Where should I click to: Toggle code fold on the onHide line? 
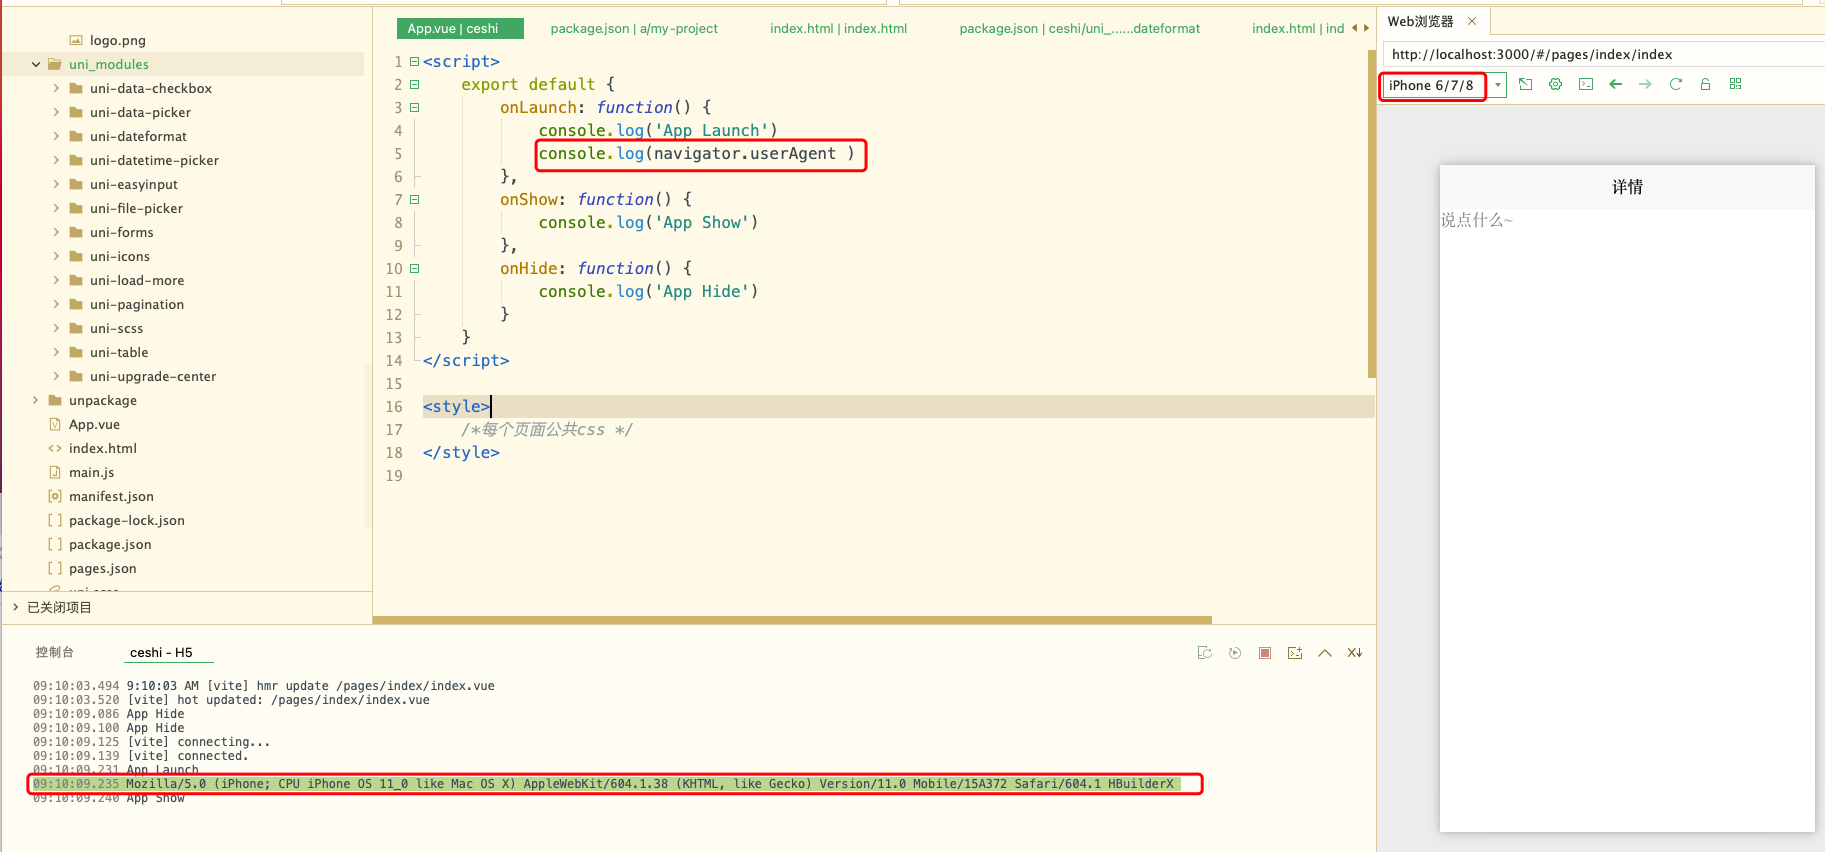(415, 269)
